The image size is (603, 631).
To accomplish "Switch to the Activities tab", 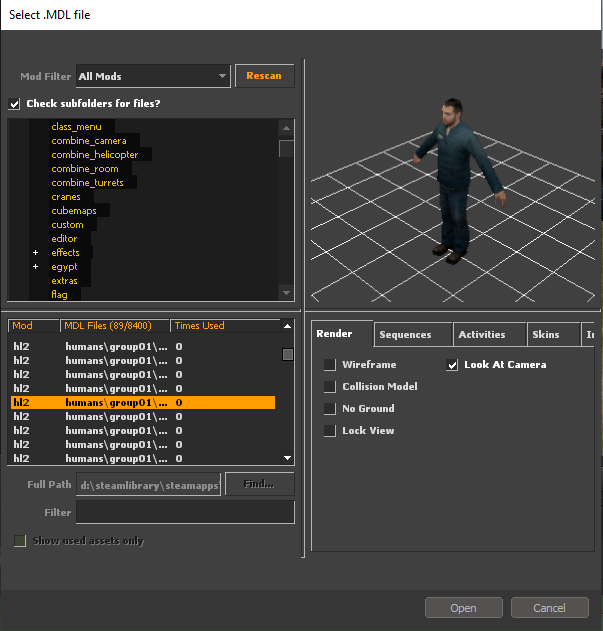I will pyautogui.click(x=490, y=334).
